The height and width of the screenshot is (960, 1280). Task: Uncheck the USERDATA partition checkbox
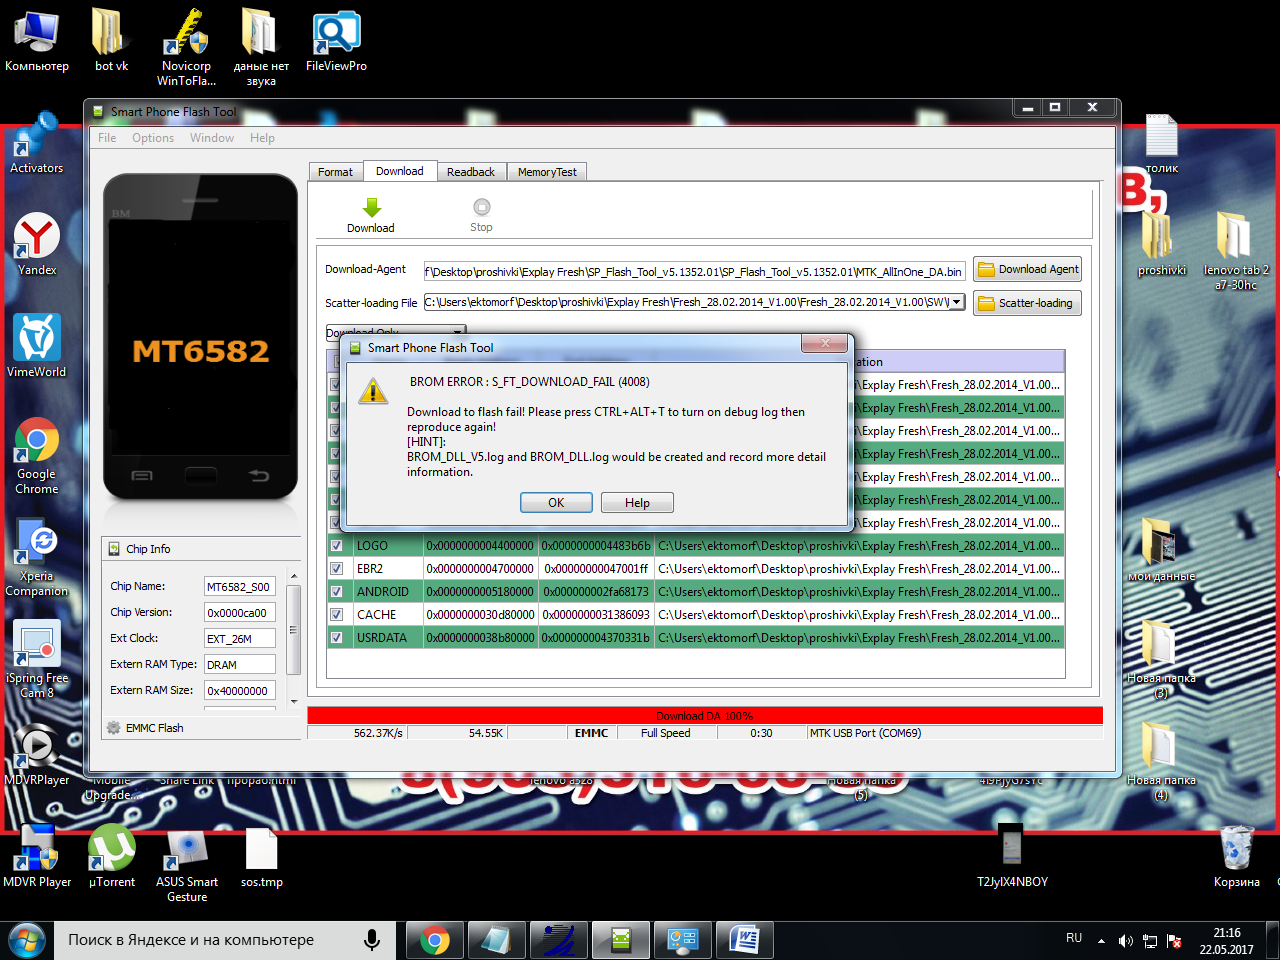[x=337, y=638]
